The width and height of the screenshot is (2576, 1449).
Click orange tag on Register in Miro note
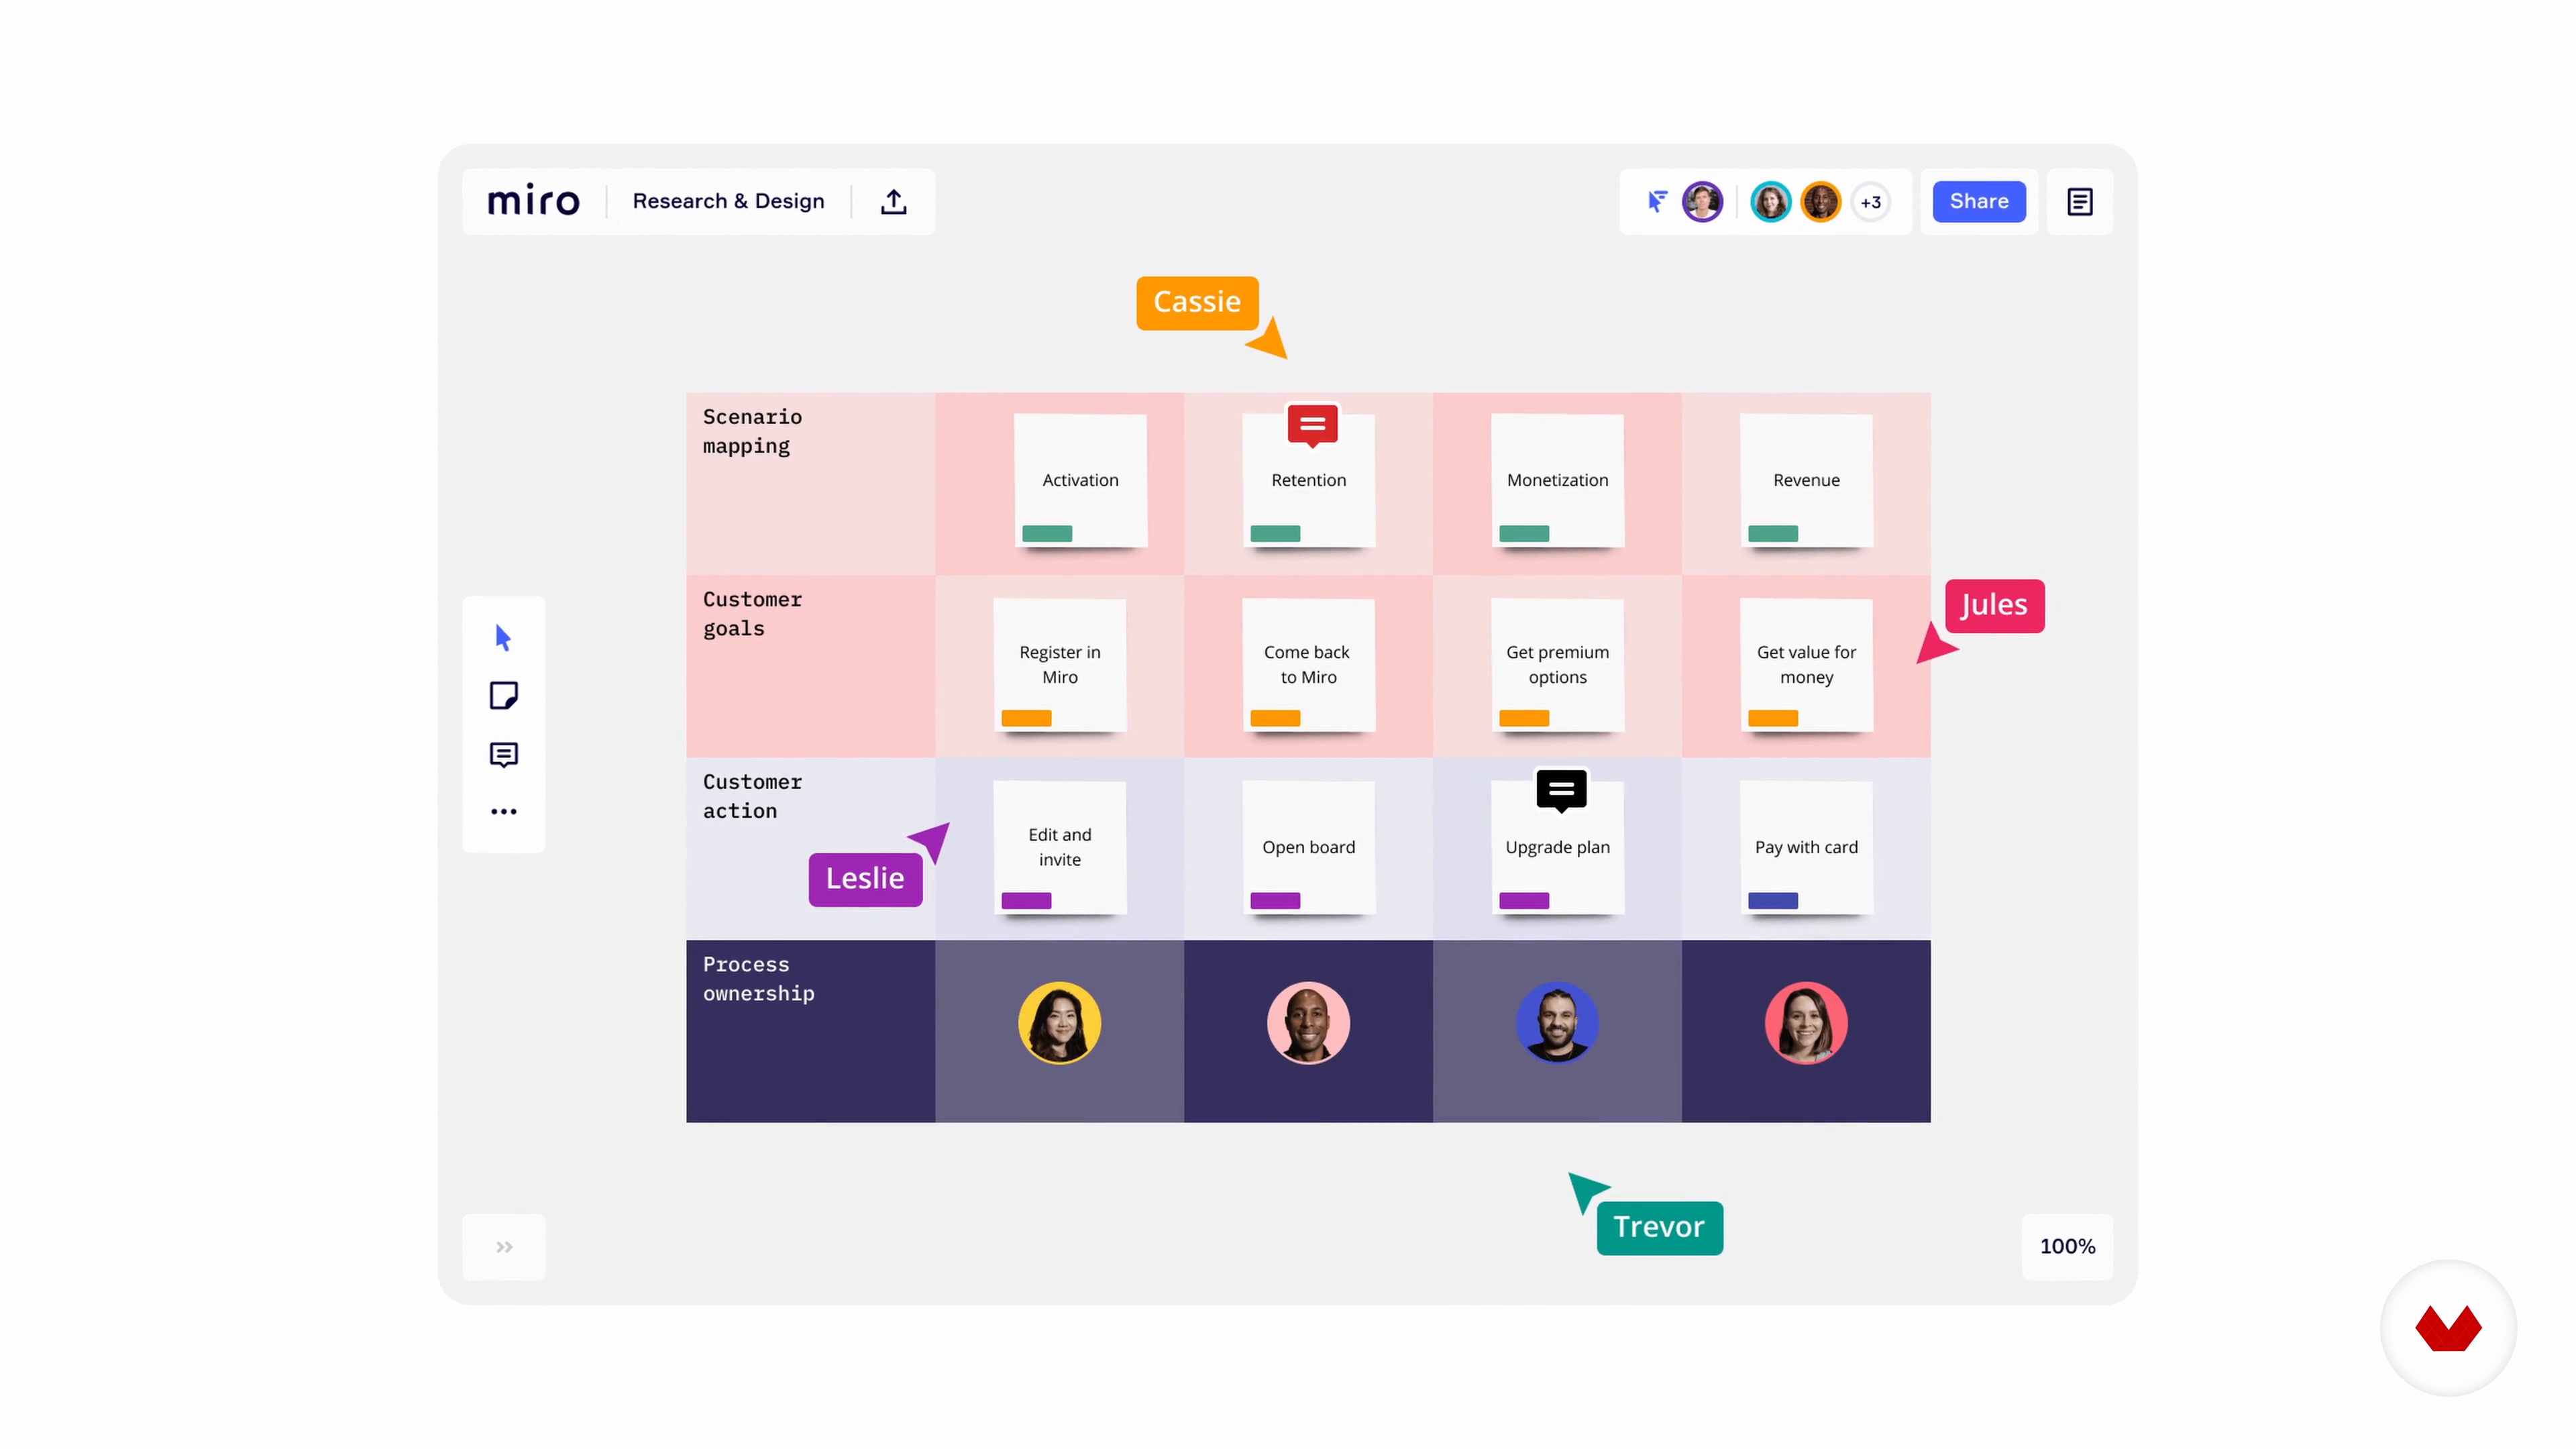coord(1026,718)
